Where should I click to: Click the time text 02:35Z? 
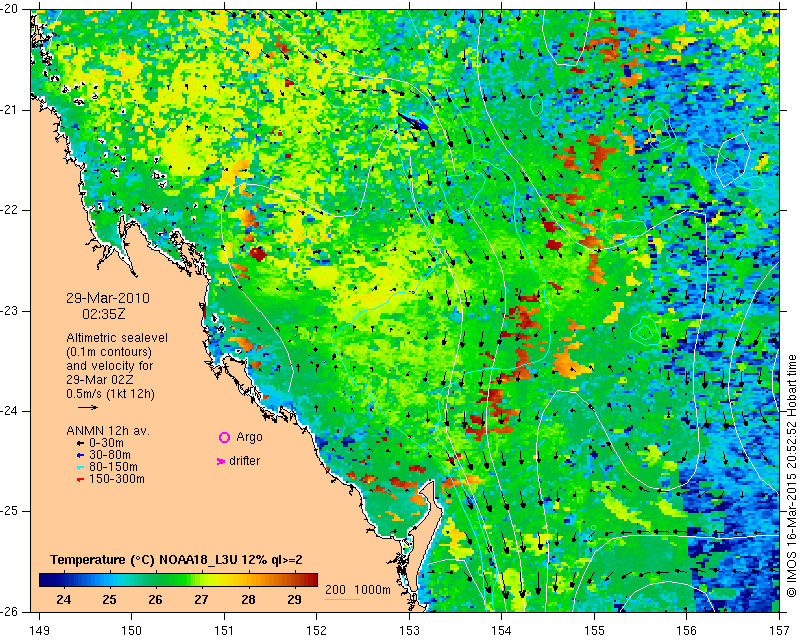tap(104, 314)
